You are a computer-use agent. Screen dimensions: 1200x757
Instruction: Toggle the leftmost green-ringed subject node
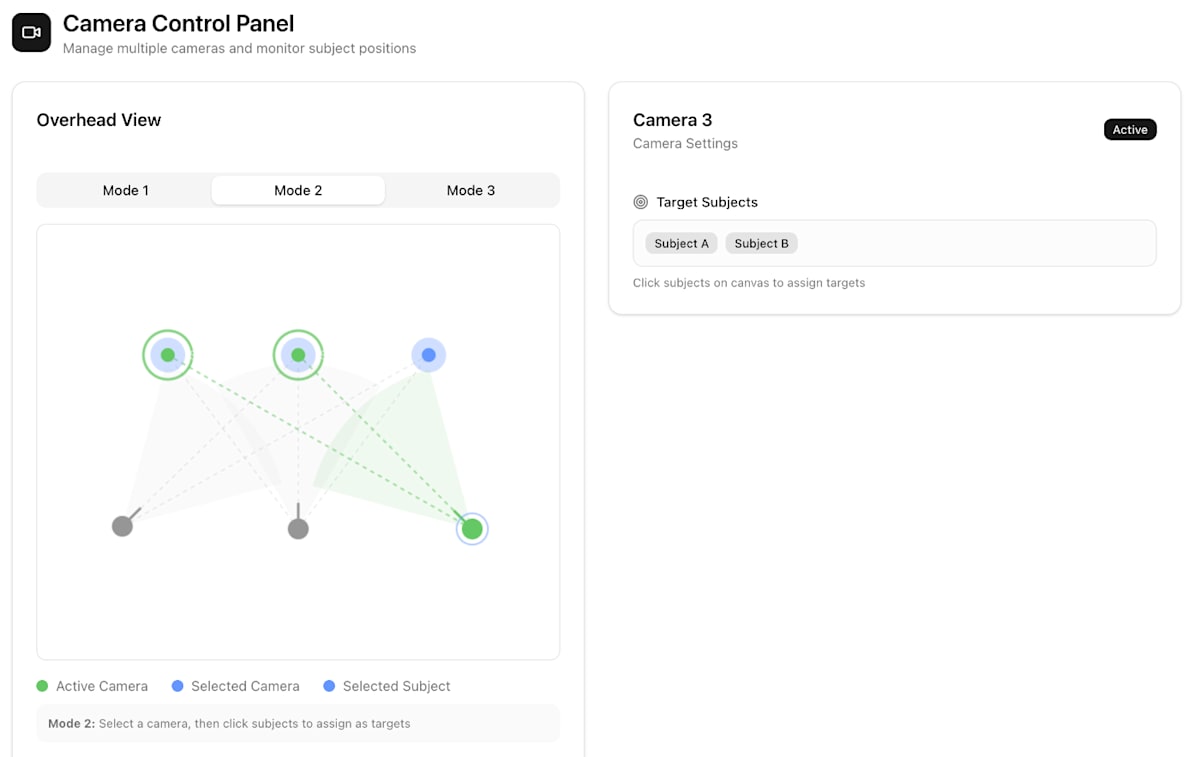coord(168,355)
